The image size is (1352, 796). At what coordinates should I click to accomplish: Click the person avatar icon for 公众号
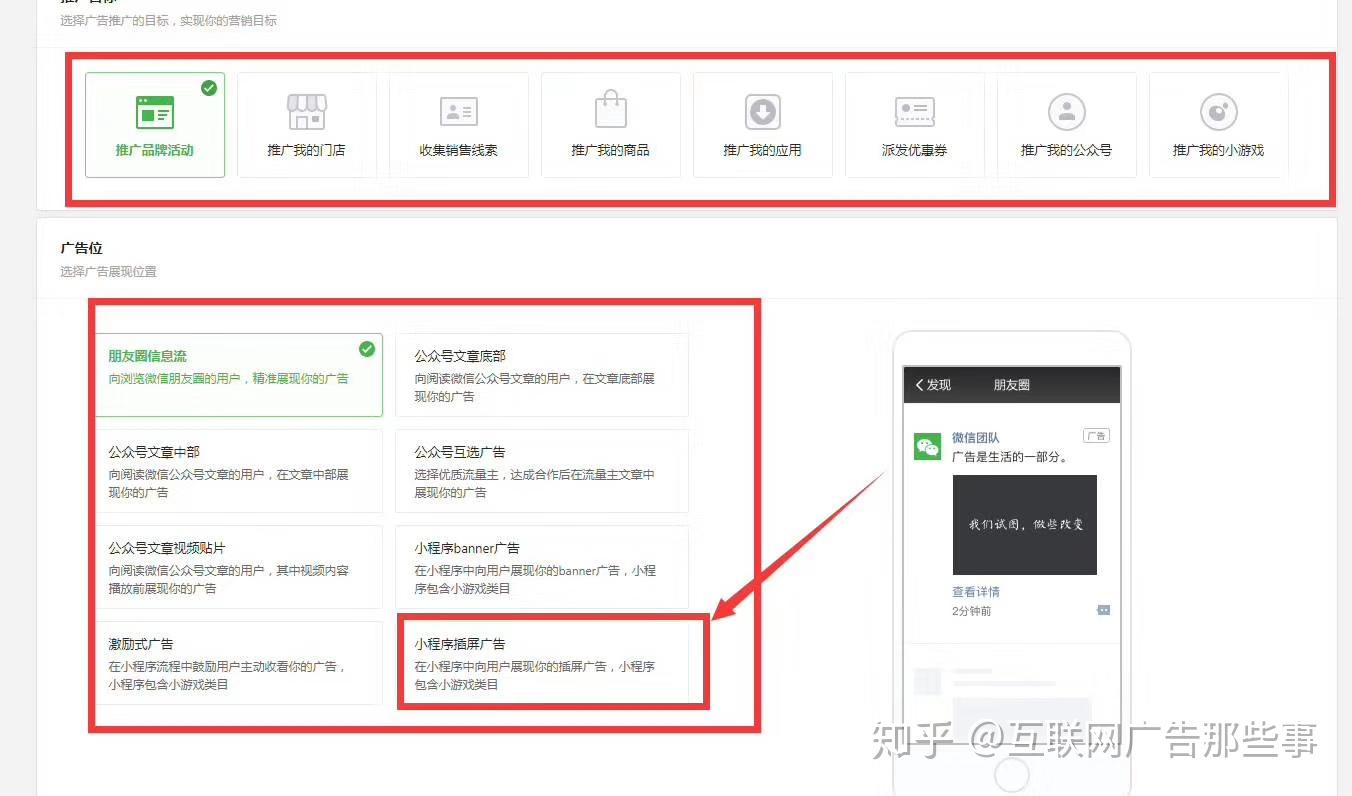click(1067, 112)
